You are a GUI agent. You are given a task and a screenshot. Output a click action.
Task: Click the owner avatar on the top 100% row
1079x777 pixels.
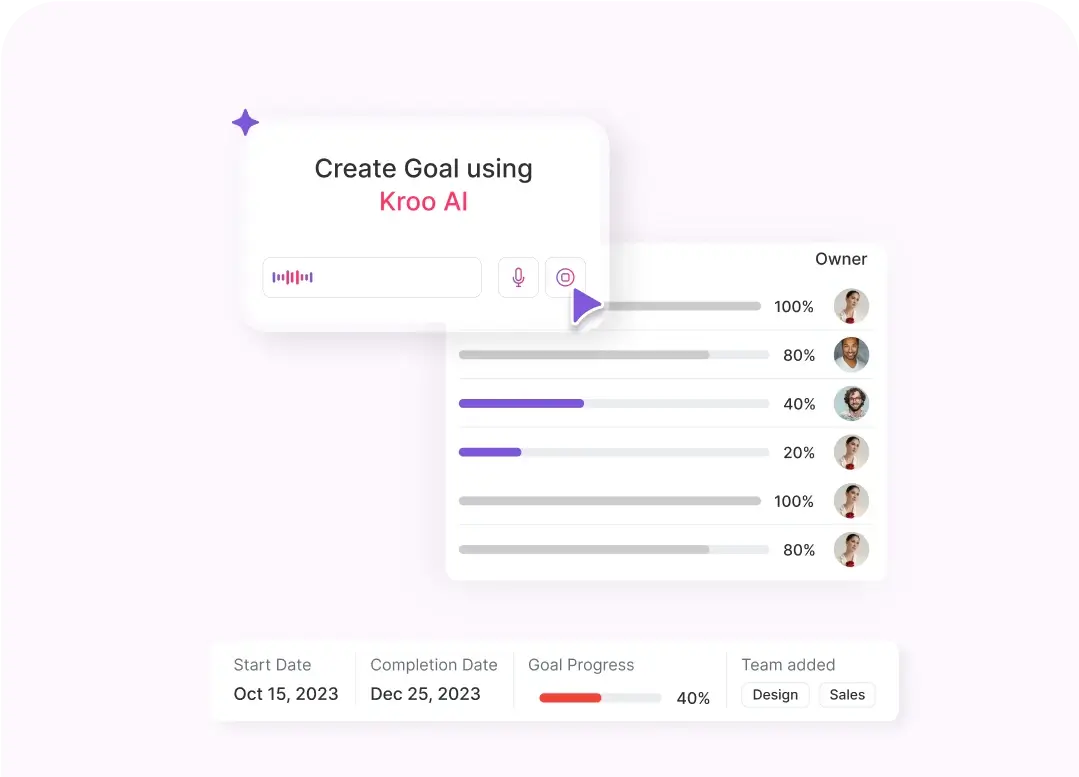[851, 306]
